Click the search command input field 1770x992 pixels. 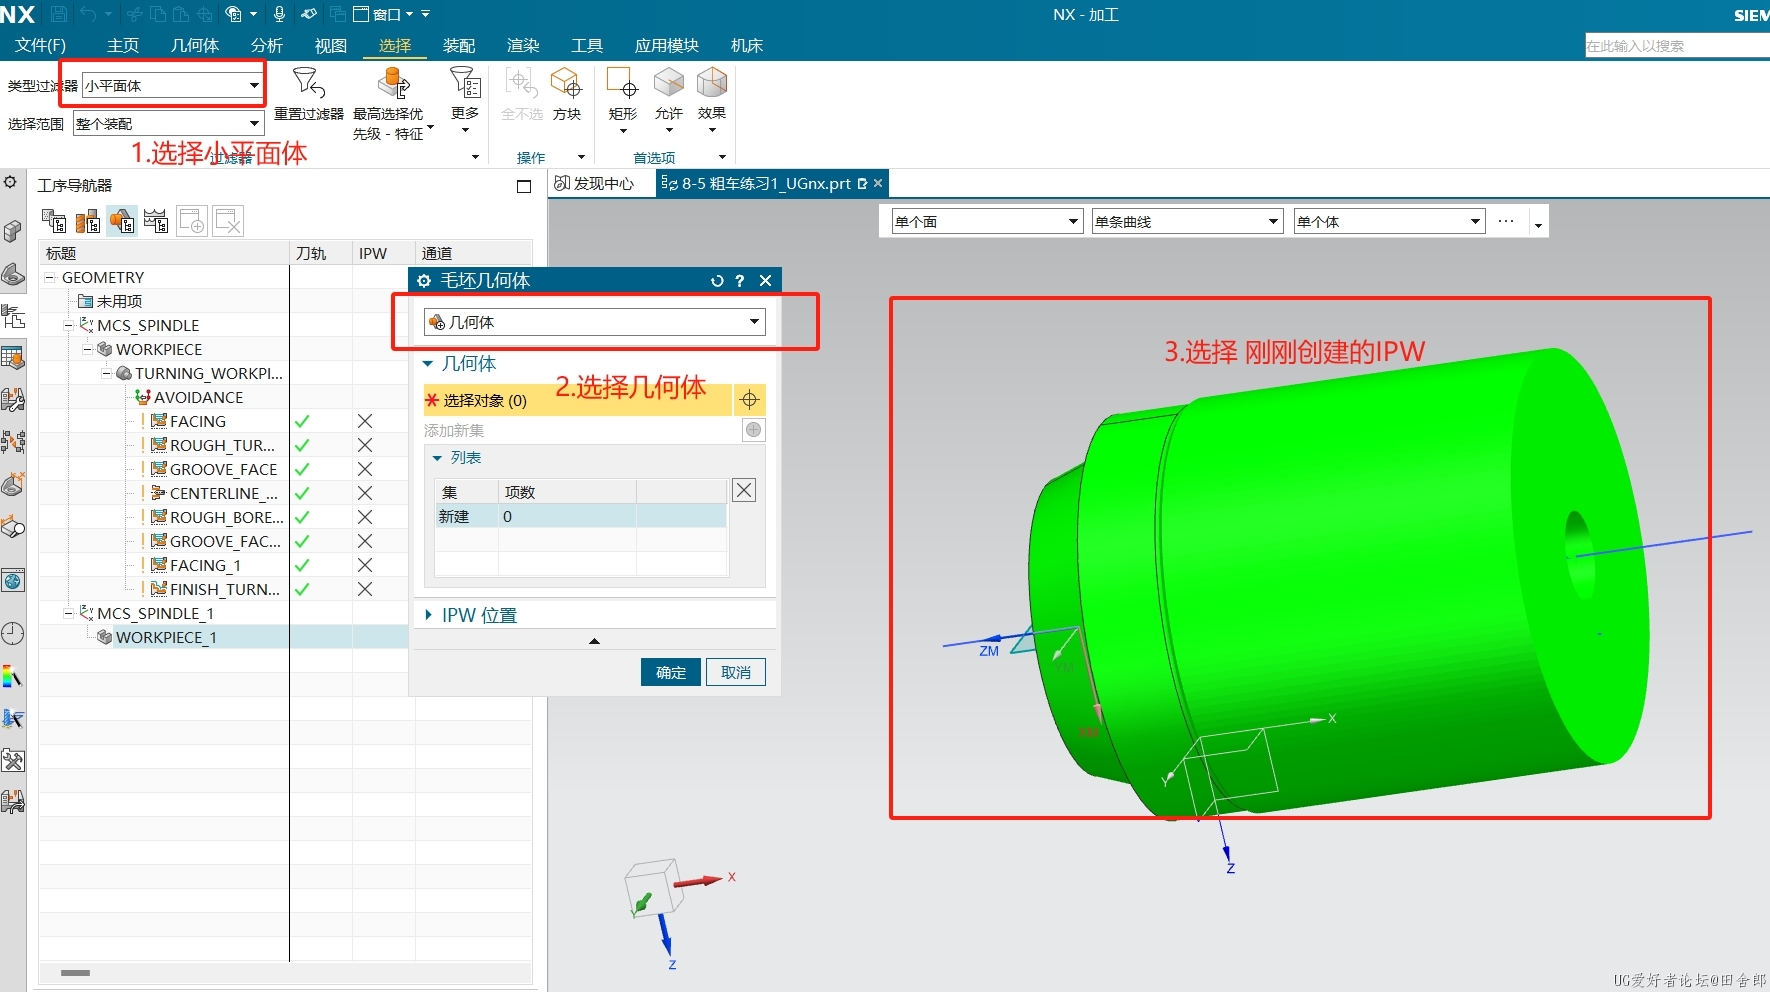[1676, 46]
